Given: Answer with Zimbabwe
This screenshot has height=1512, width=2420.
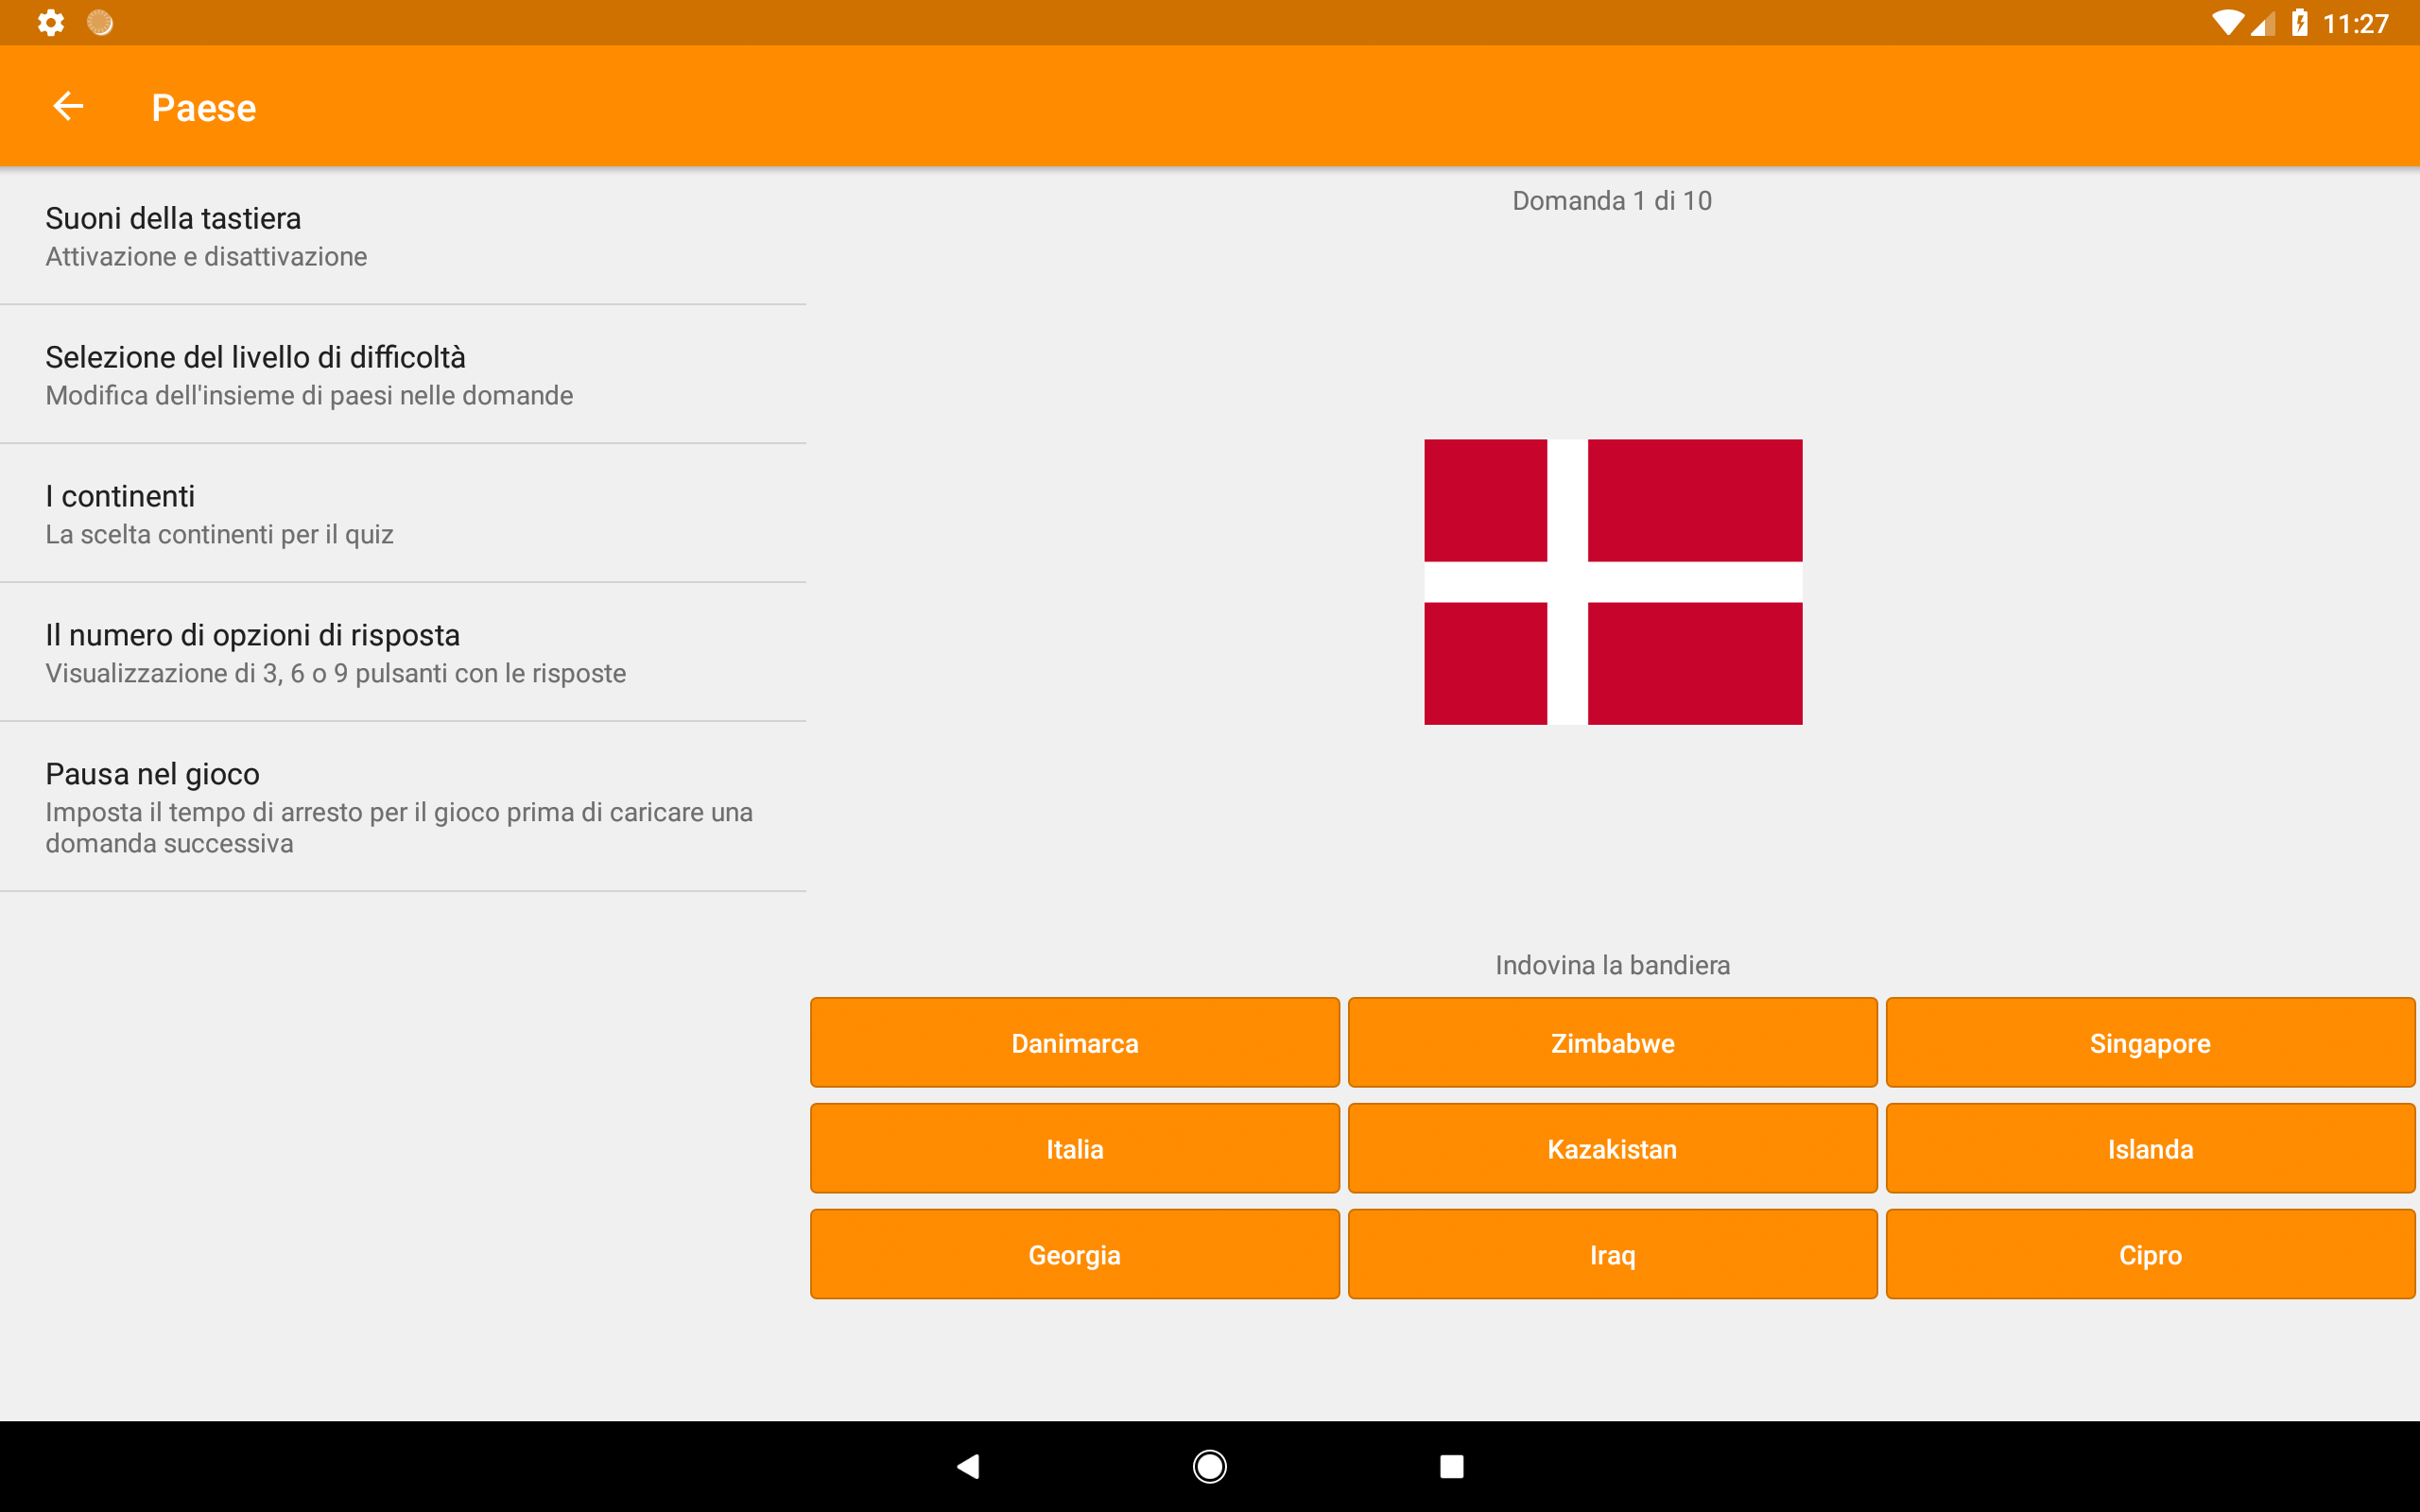Looking at the screenshot, I should [1612, 1043].
